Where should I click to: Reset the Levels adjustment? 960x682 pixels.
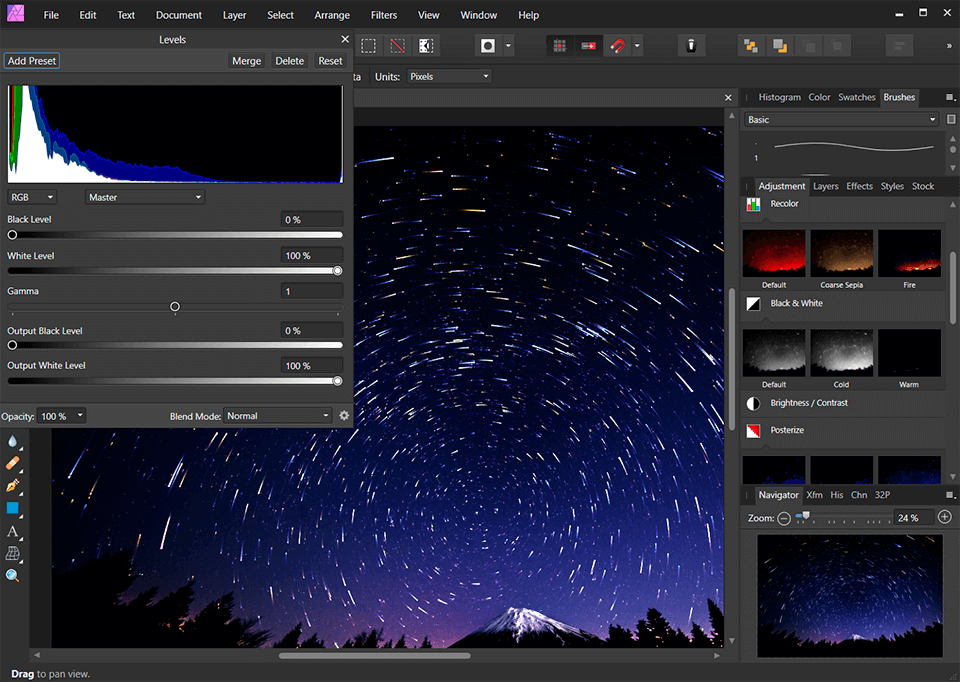[x=330, y=60]
